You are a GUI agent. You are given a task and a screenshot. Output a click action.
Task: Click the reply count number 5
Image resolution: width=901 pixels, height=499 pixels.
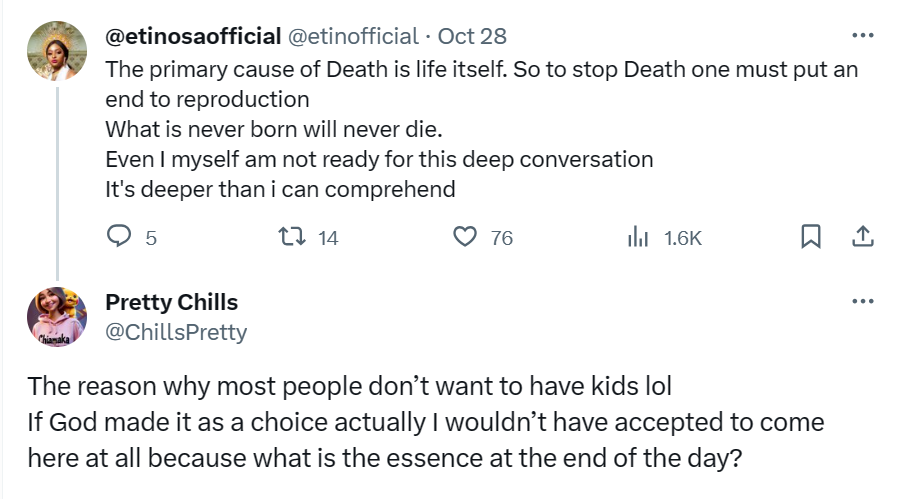tap(151, 238)
